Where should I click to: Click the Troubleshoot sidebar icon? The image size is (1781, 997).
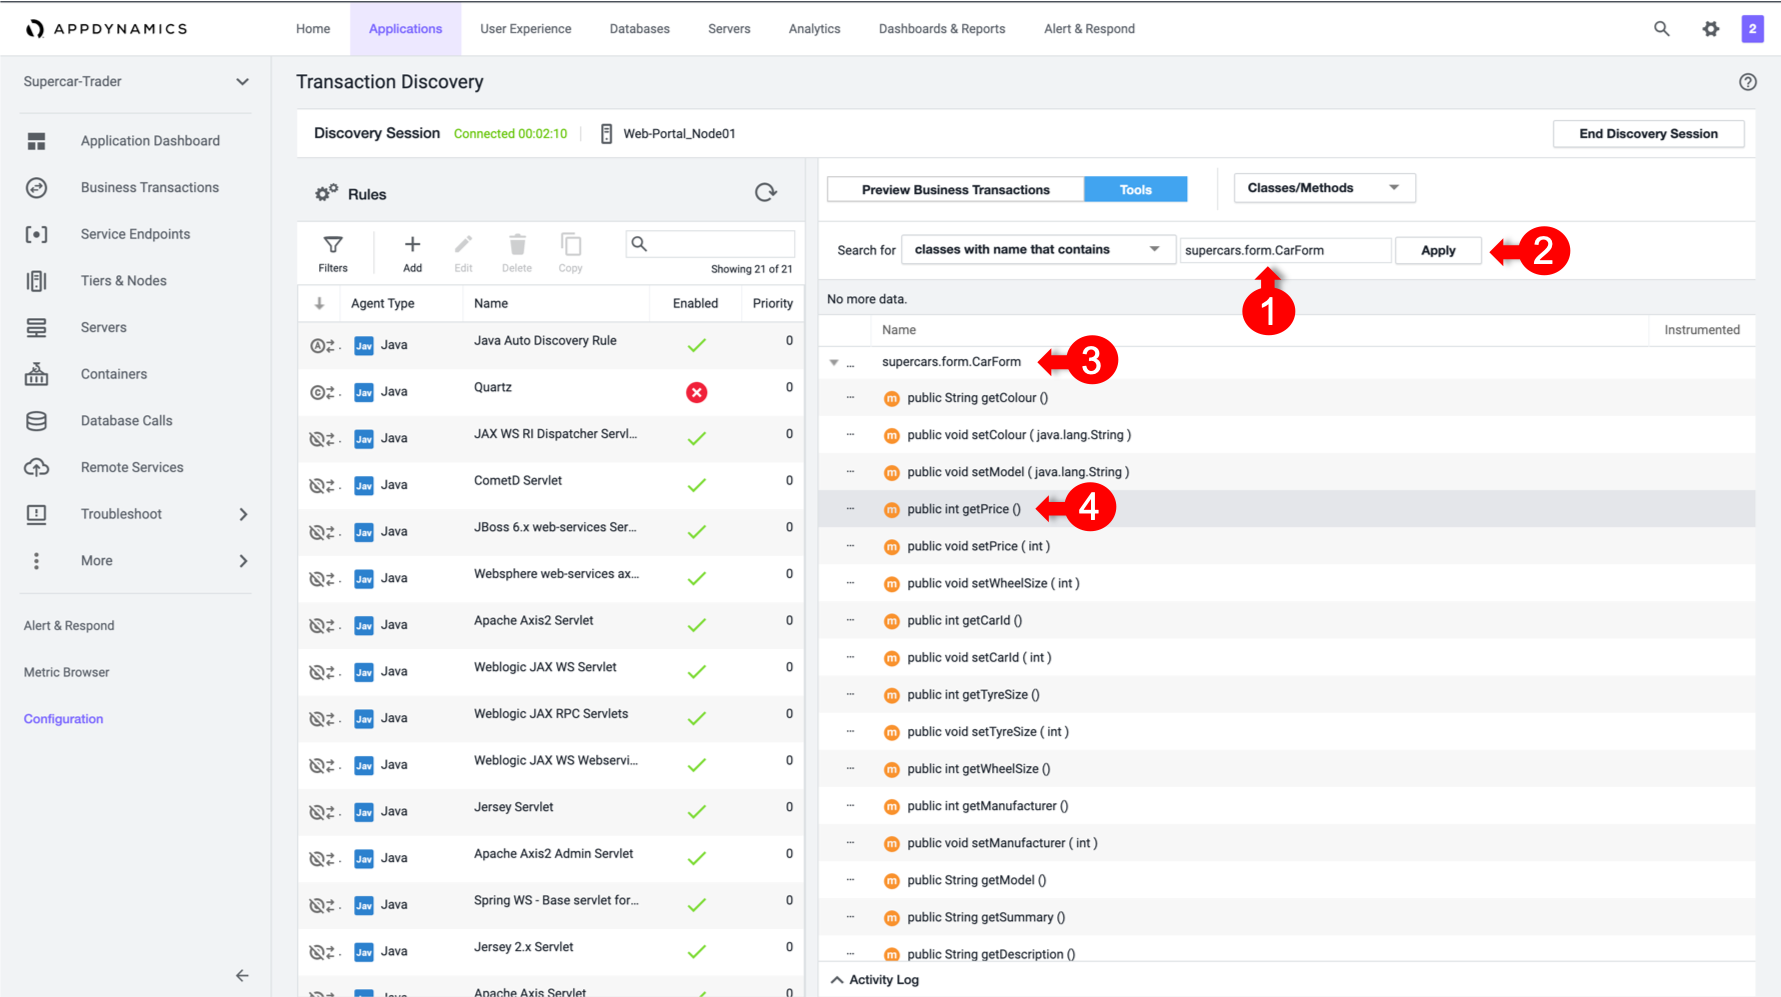[37, 514]
